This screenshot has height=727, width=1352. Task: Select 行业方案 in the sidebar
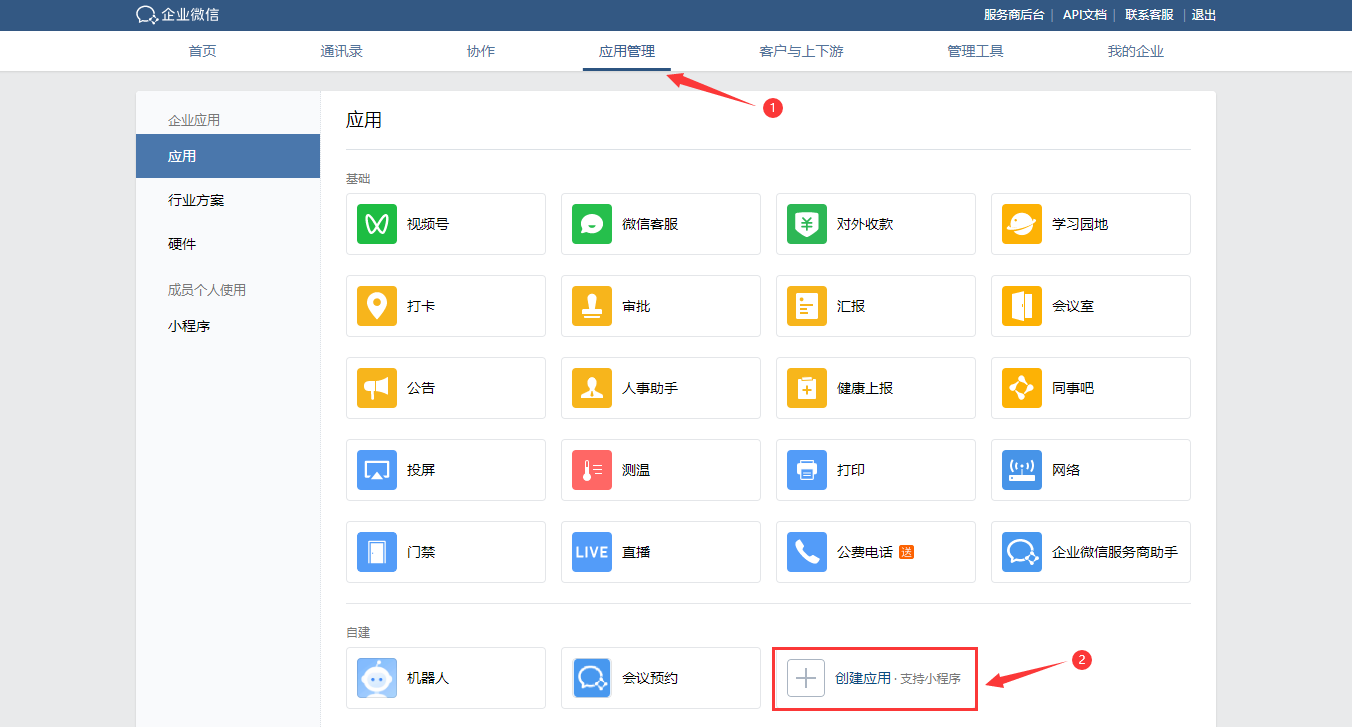[x=196, y=200]
